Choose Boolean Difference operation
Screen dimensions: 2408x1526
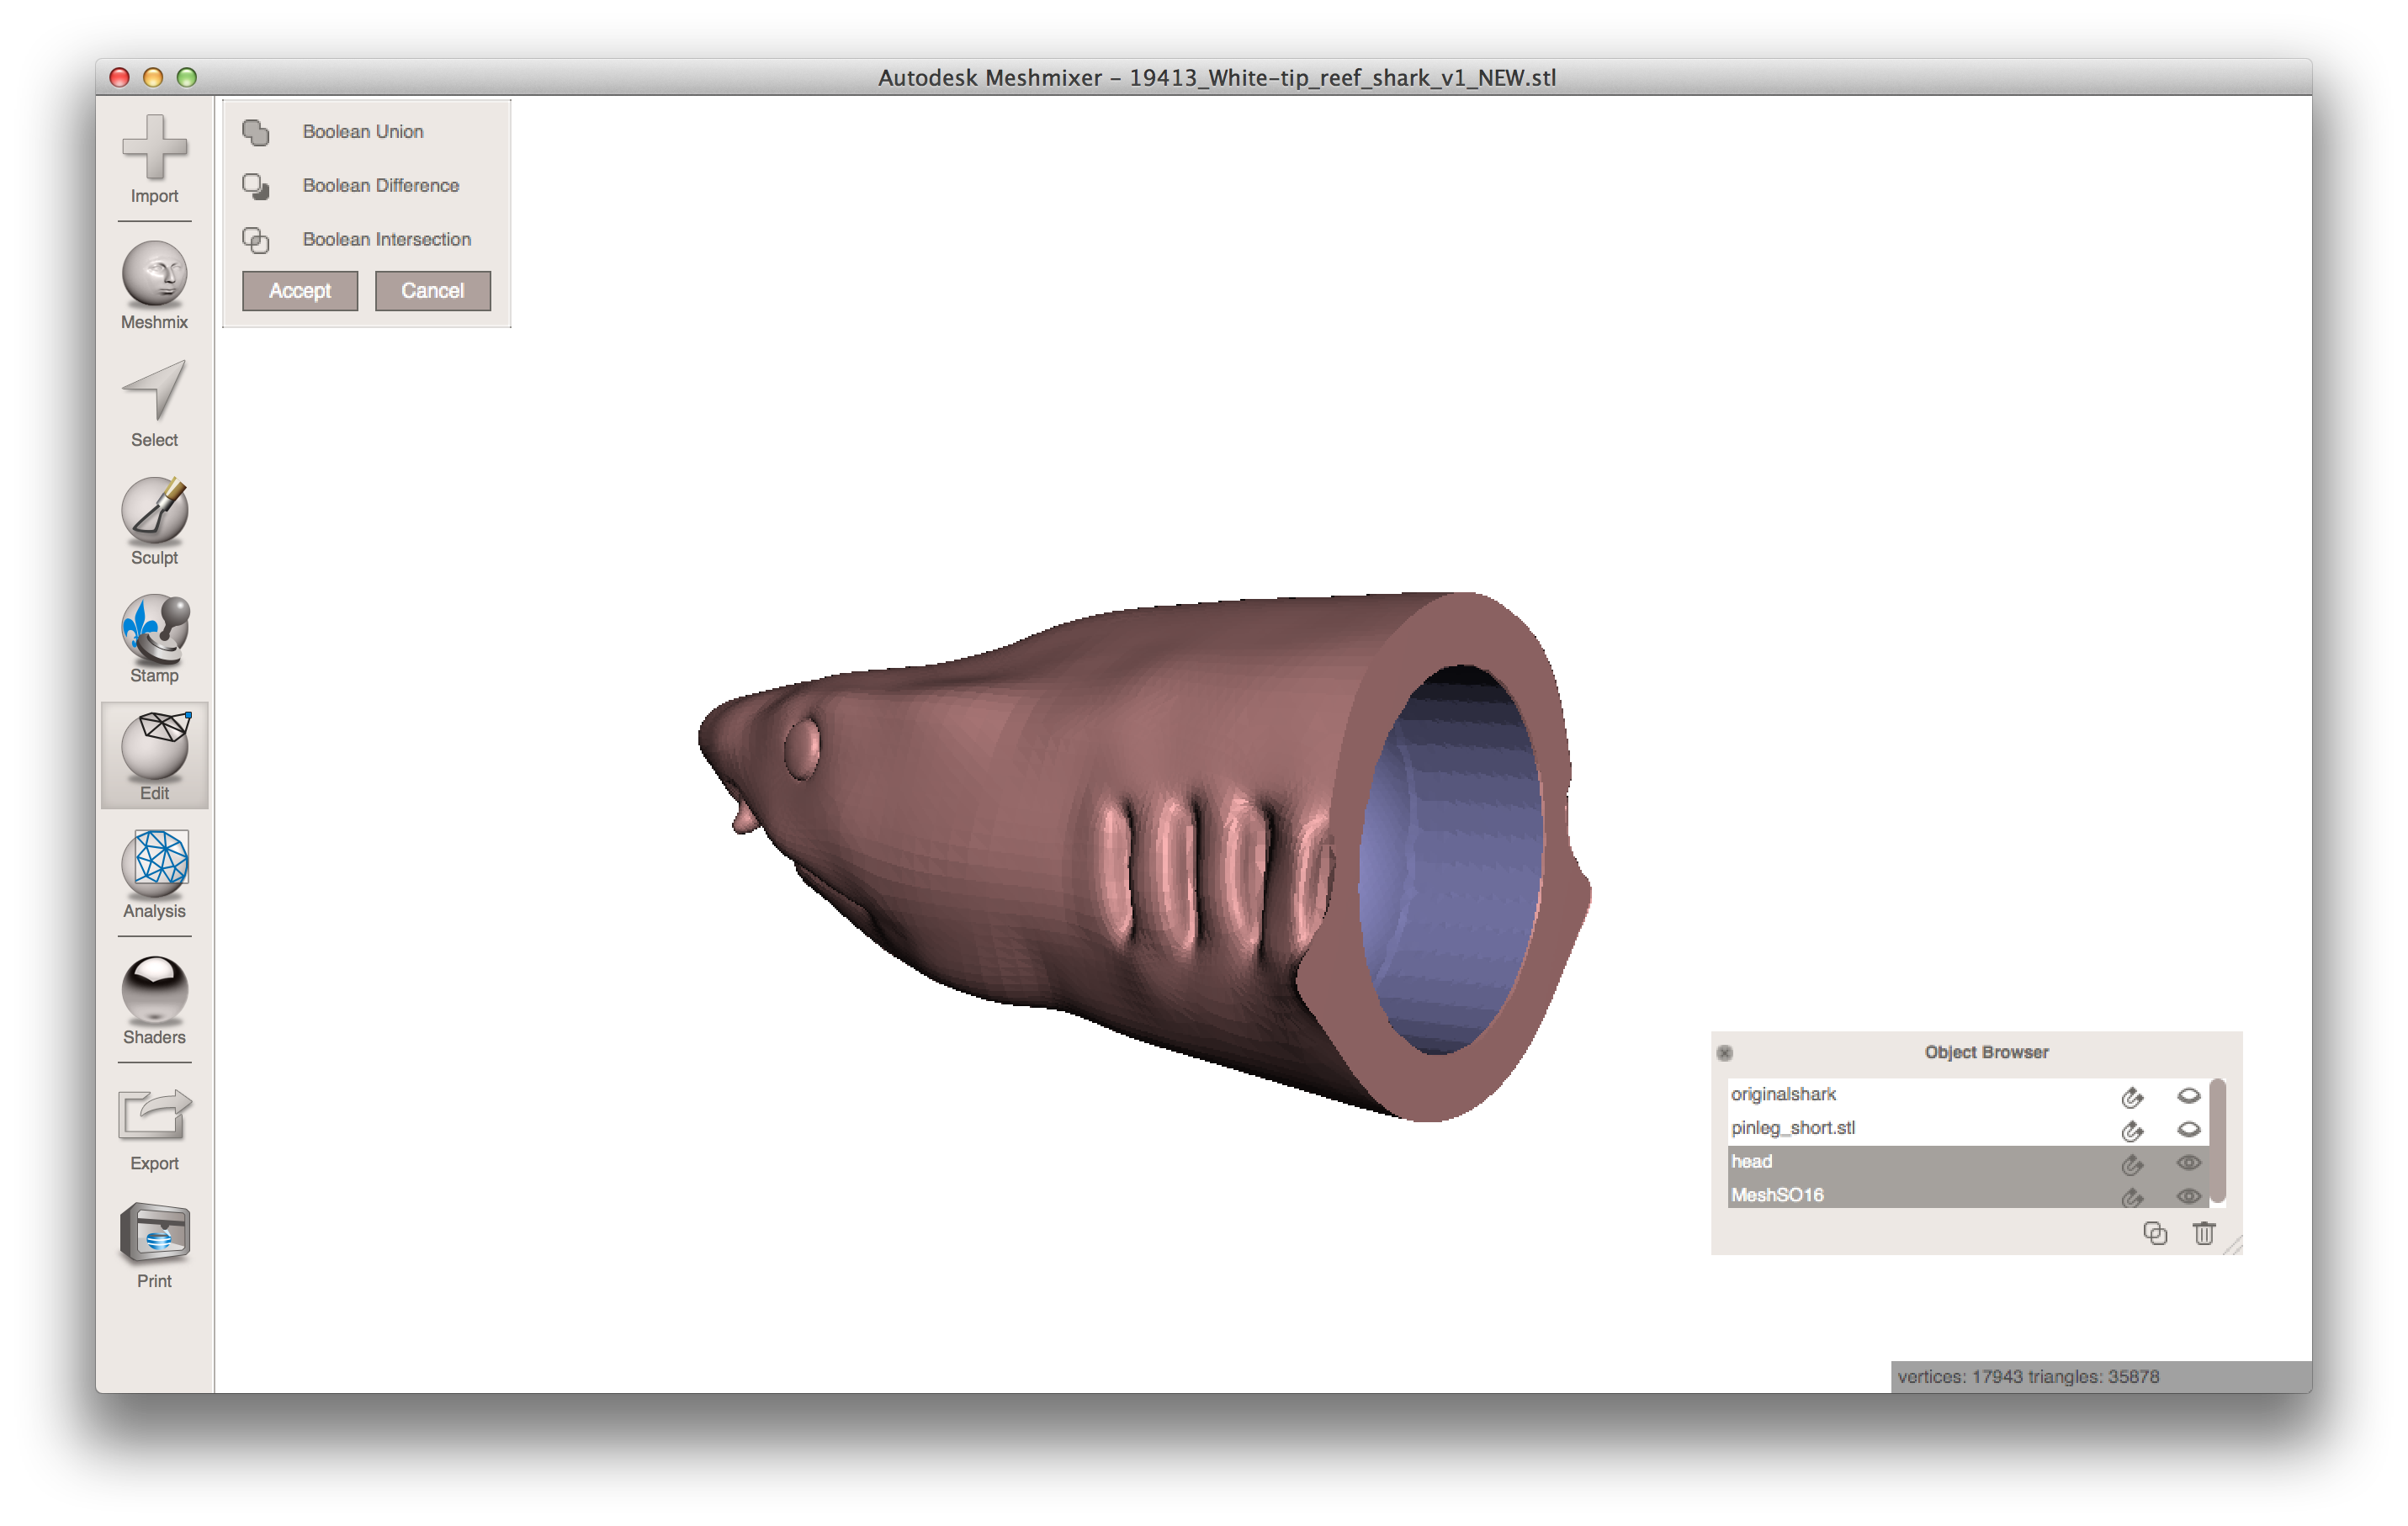coord(381,186)
